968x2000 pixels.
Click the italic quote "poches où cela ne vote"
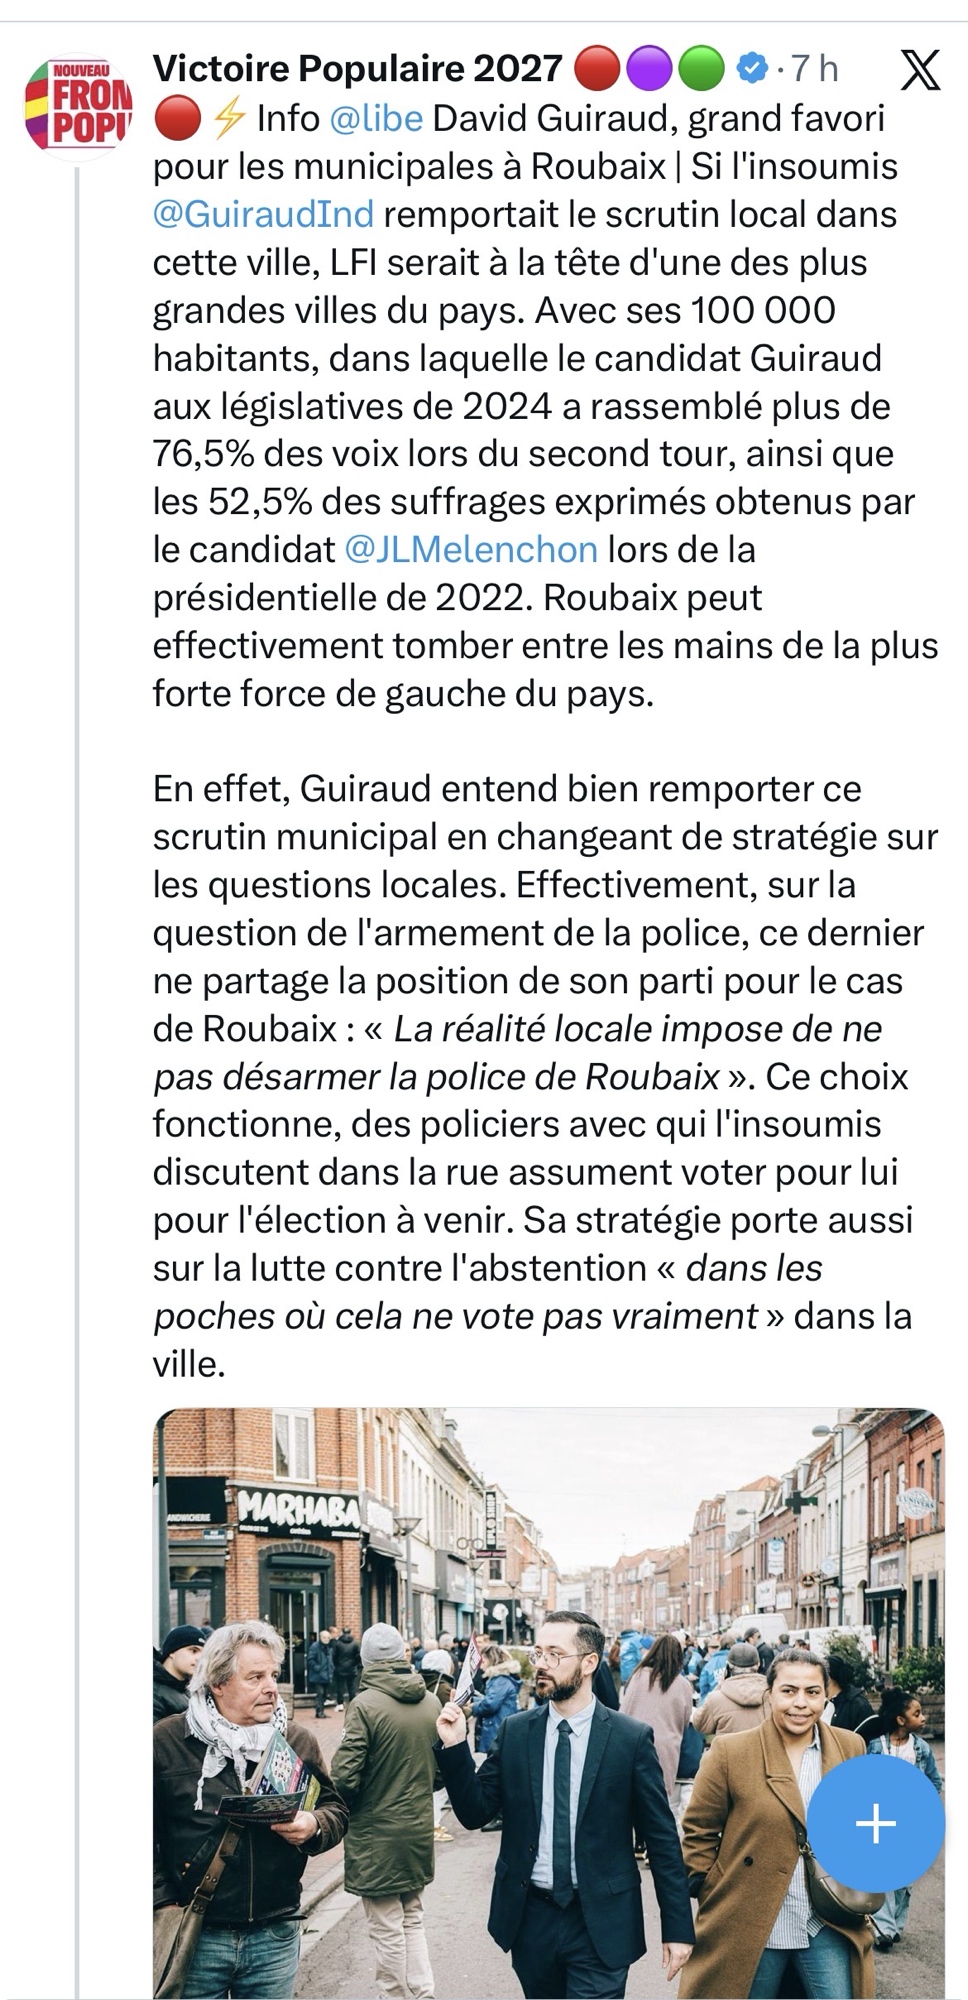(x=456, y=1316)
